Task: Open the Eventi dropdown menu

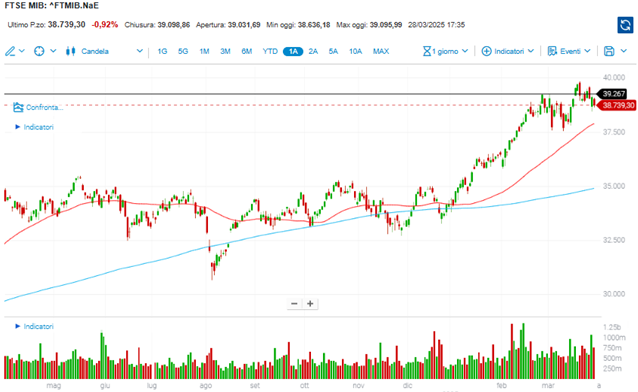Action: pyautogui.click(x=575, y=51)
